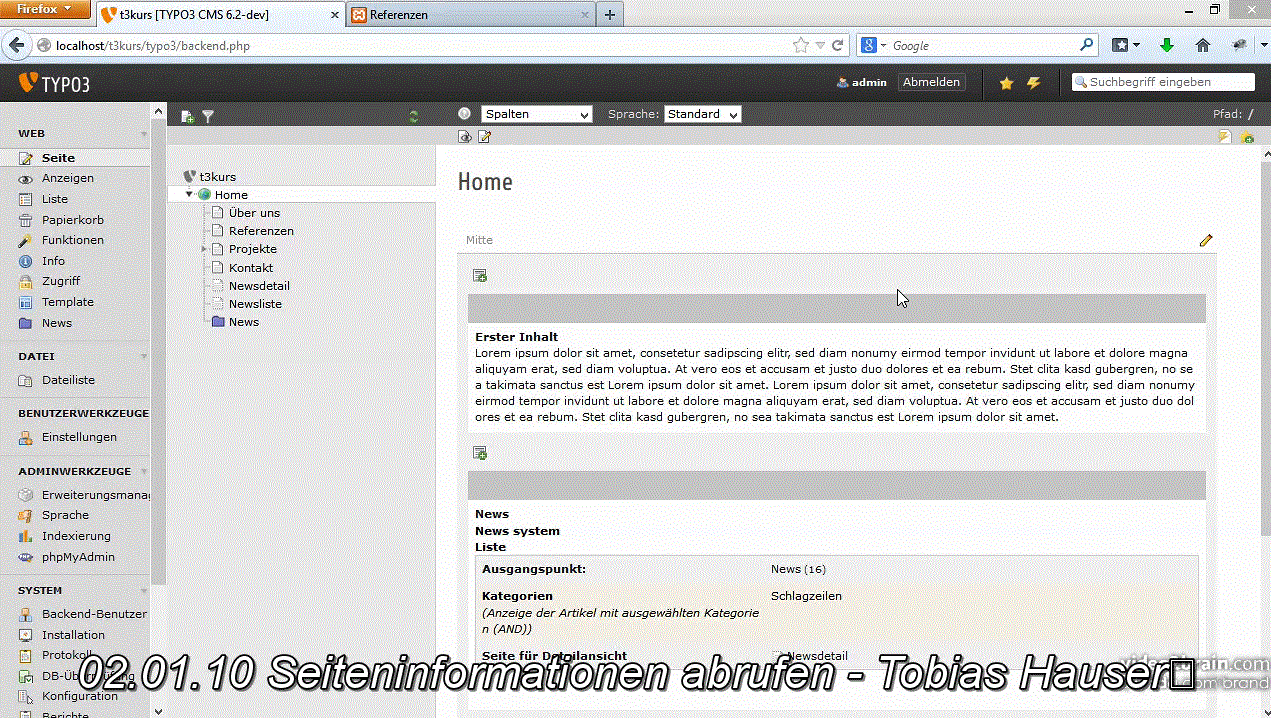Open the Liste module

[x=55, y=199]
